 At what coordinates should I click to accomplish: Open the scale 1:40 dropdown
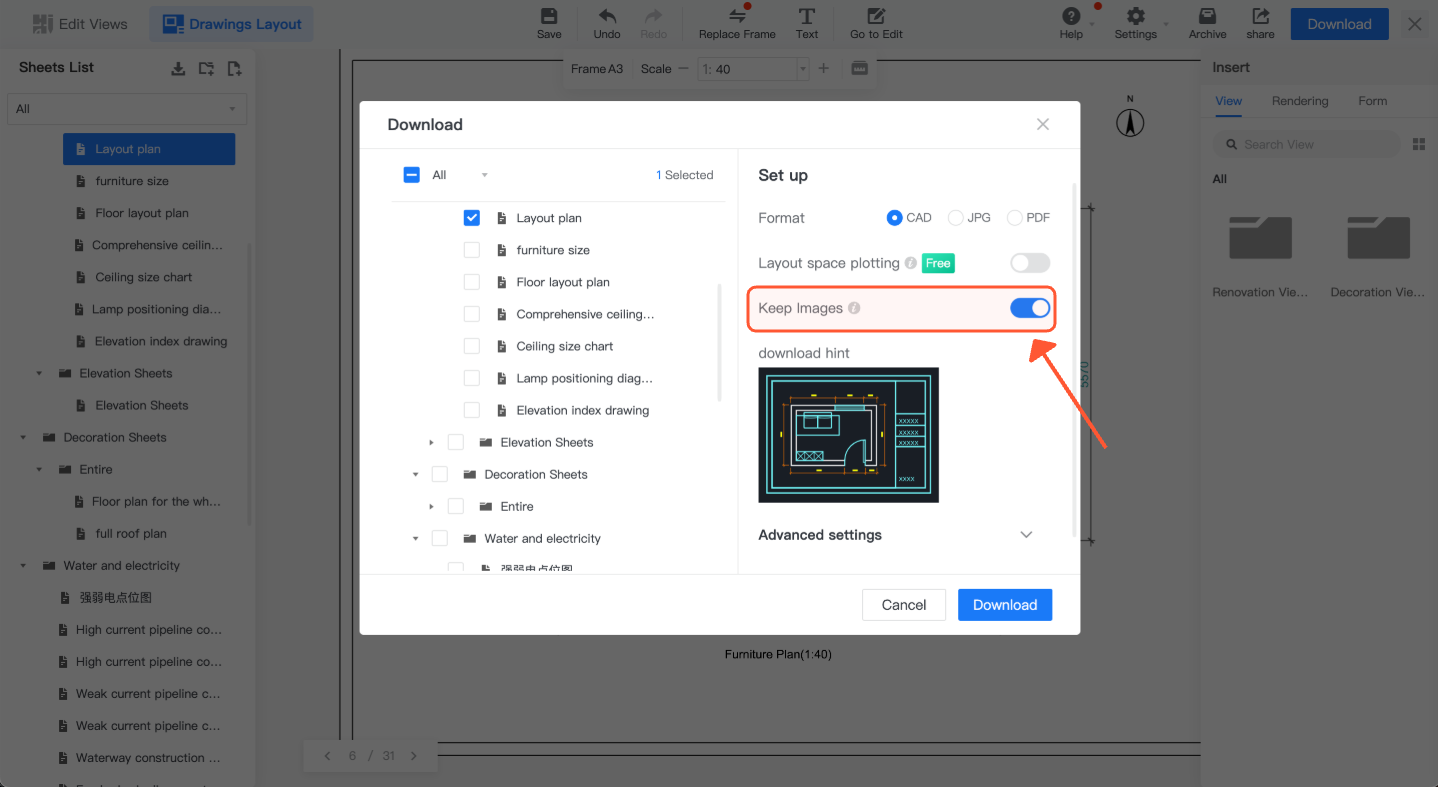802,69
